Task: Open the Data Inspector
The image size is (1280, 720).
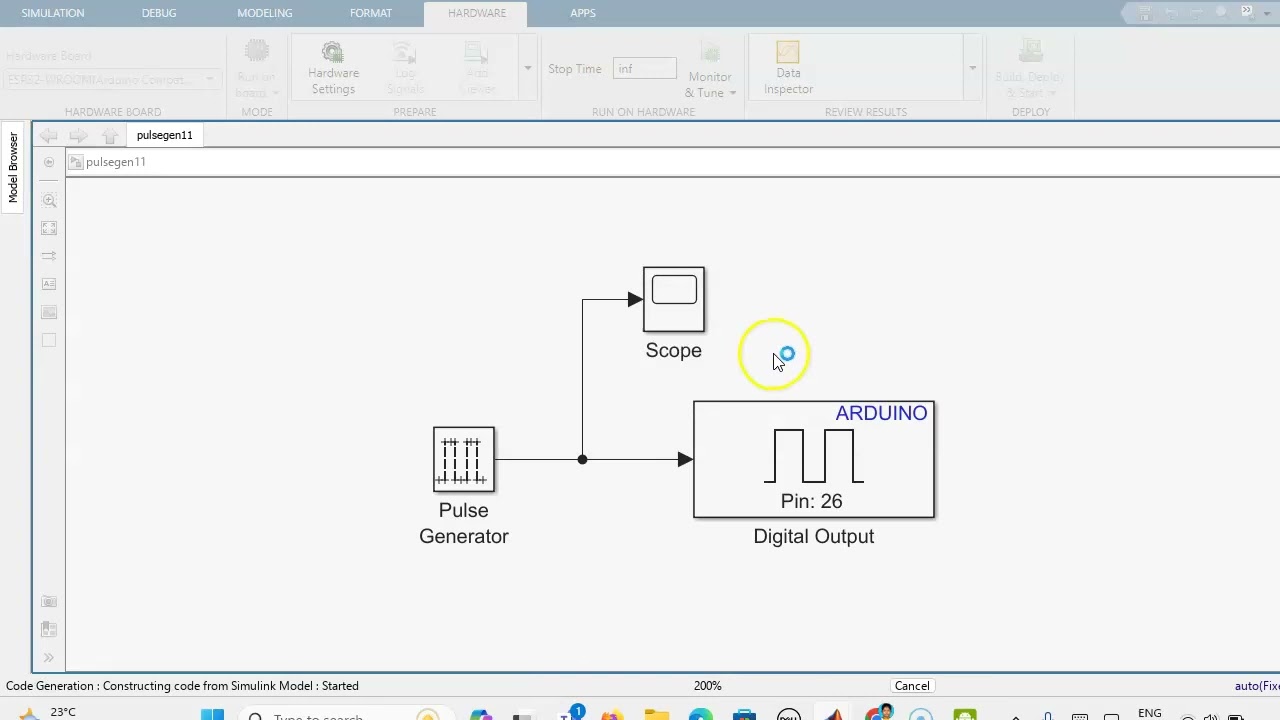Action: 788,68
